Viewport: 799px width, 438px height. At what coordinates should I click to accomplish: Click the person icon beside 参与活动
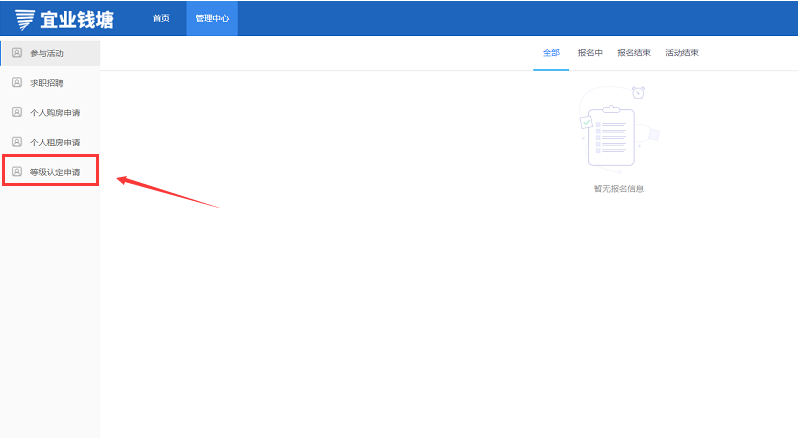(16, 52)
